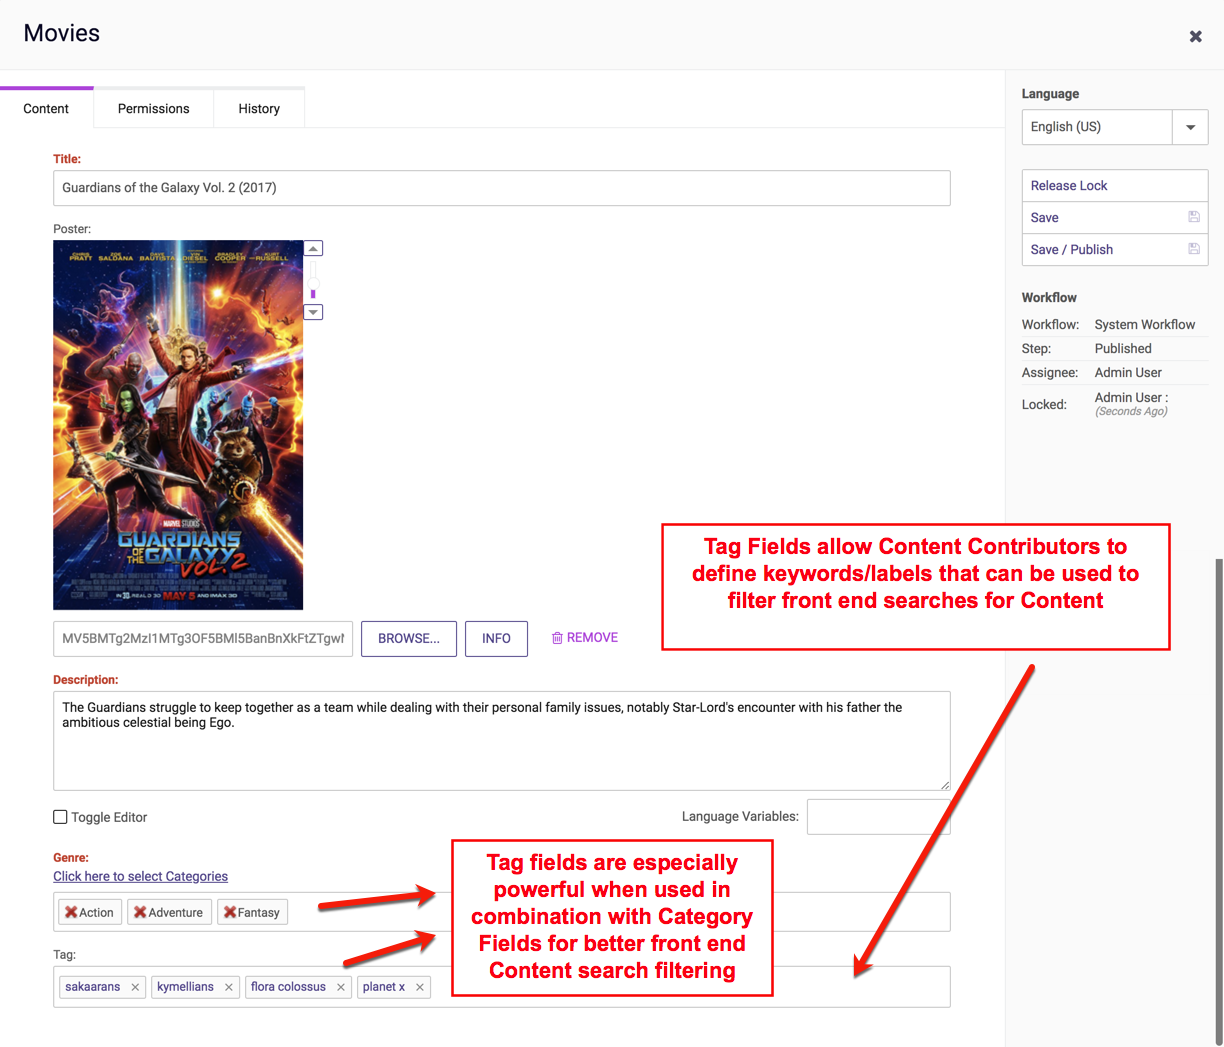The image size is (1224, 1047).
Task: Close the Movies dialog
Action: (1195, 36)
